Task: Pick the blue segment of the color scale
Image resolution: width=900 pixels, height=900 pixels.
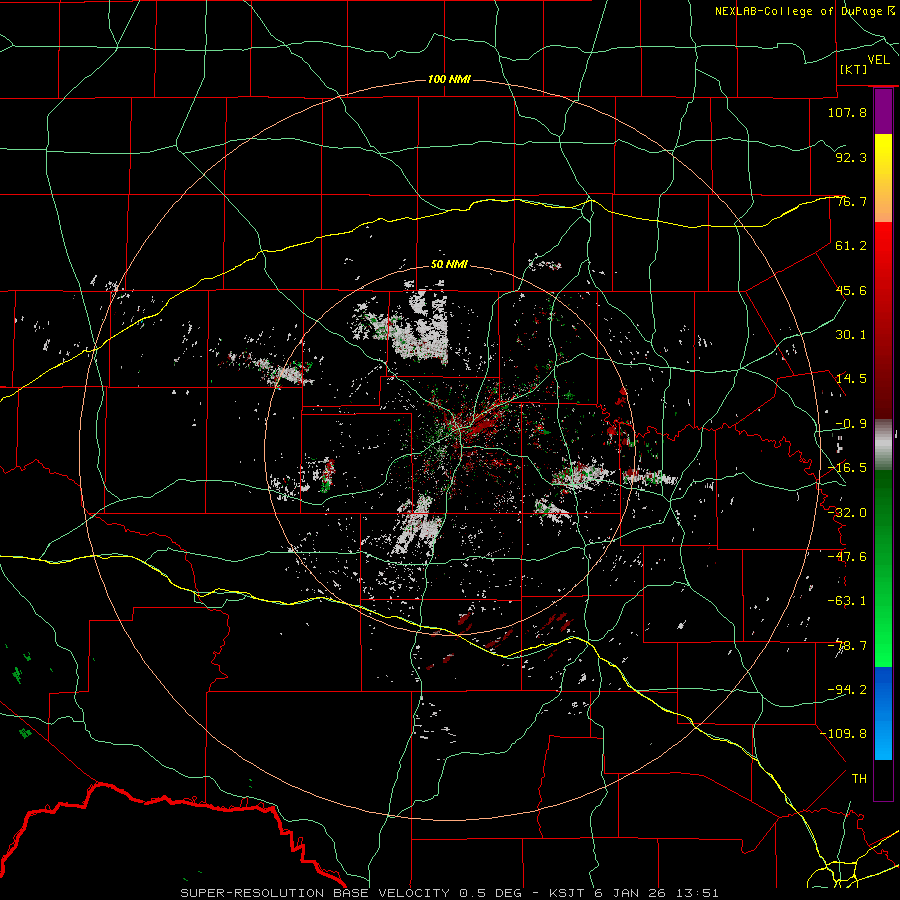Action: click(x=883, y=713)
